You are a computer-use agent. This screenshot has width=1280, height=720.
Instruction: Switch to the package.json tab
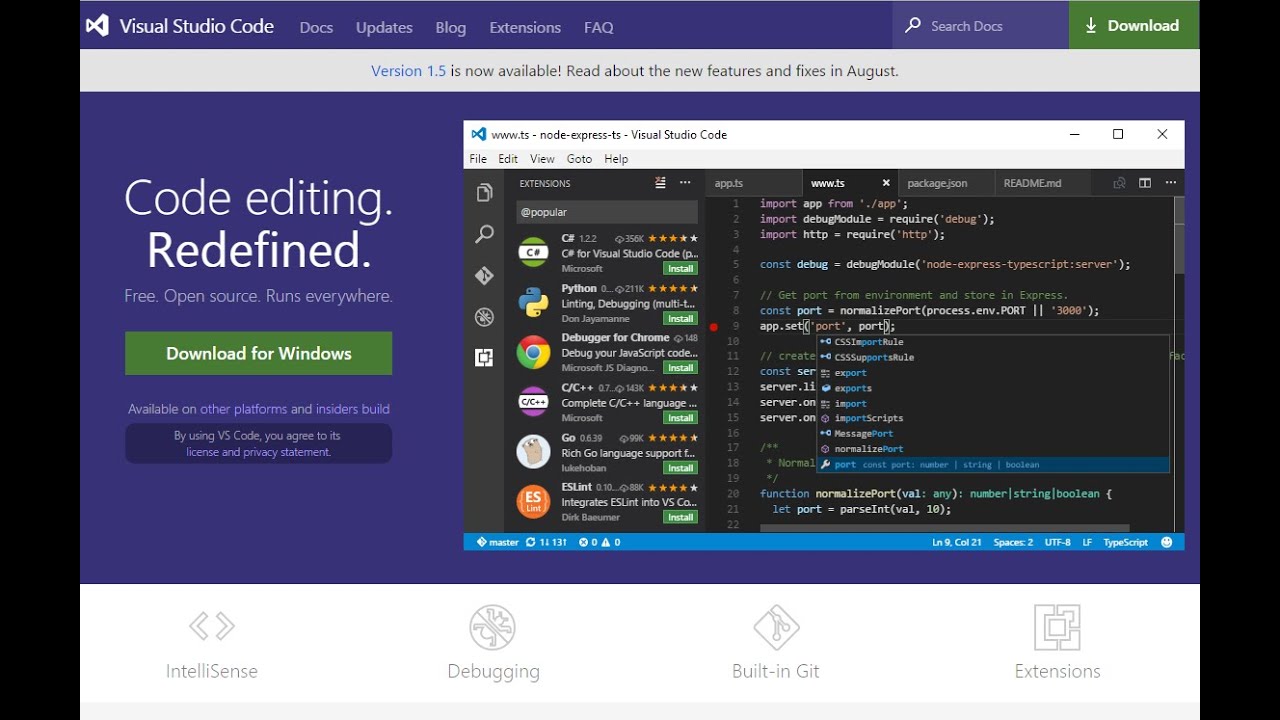(946, 183)
